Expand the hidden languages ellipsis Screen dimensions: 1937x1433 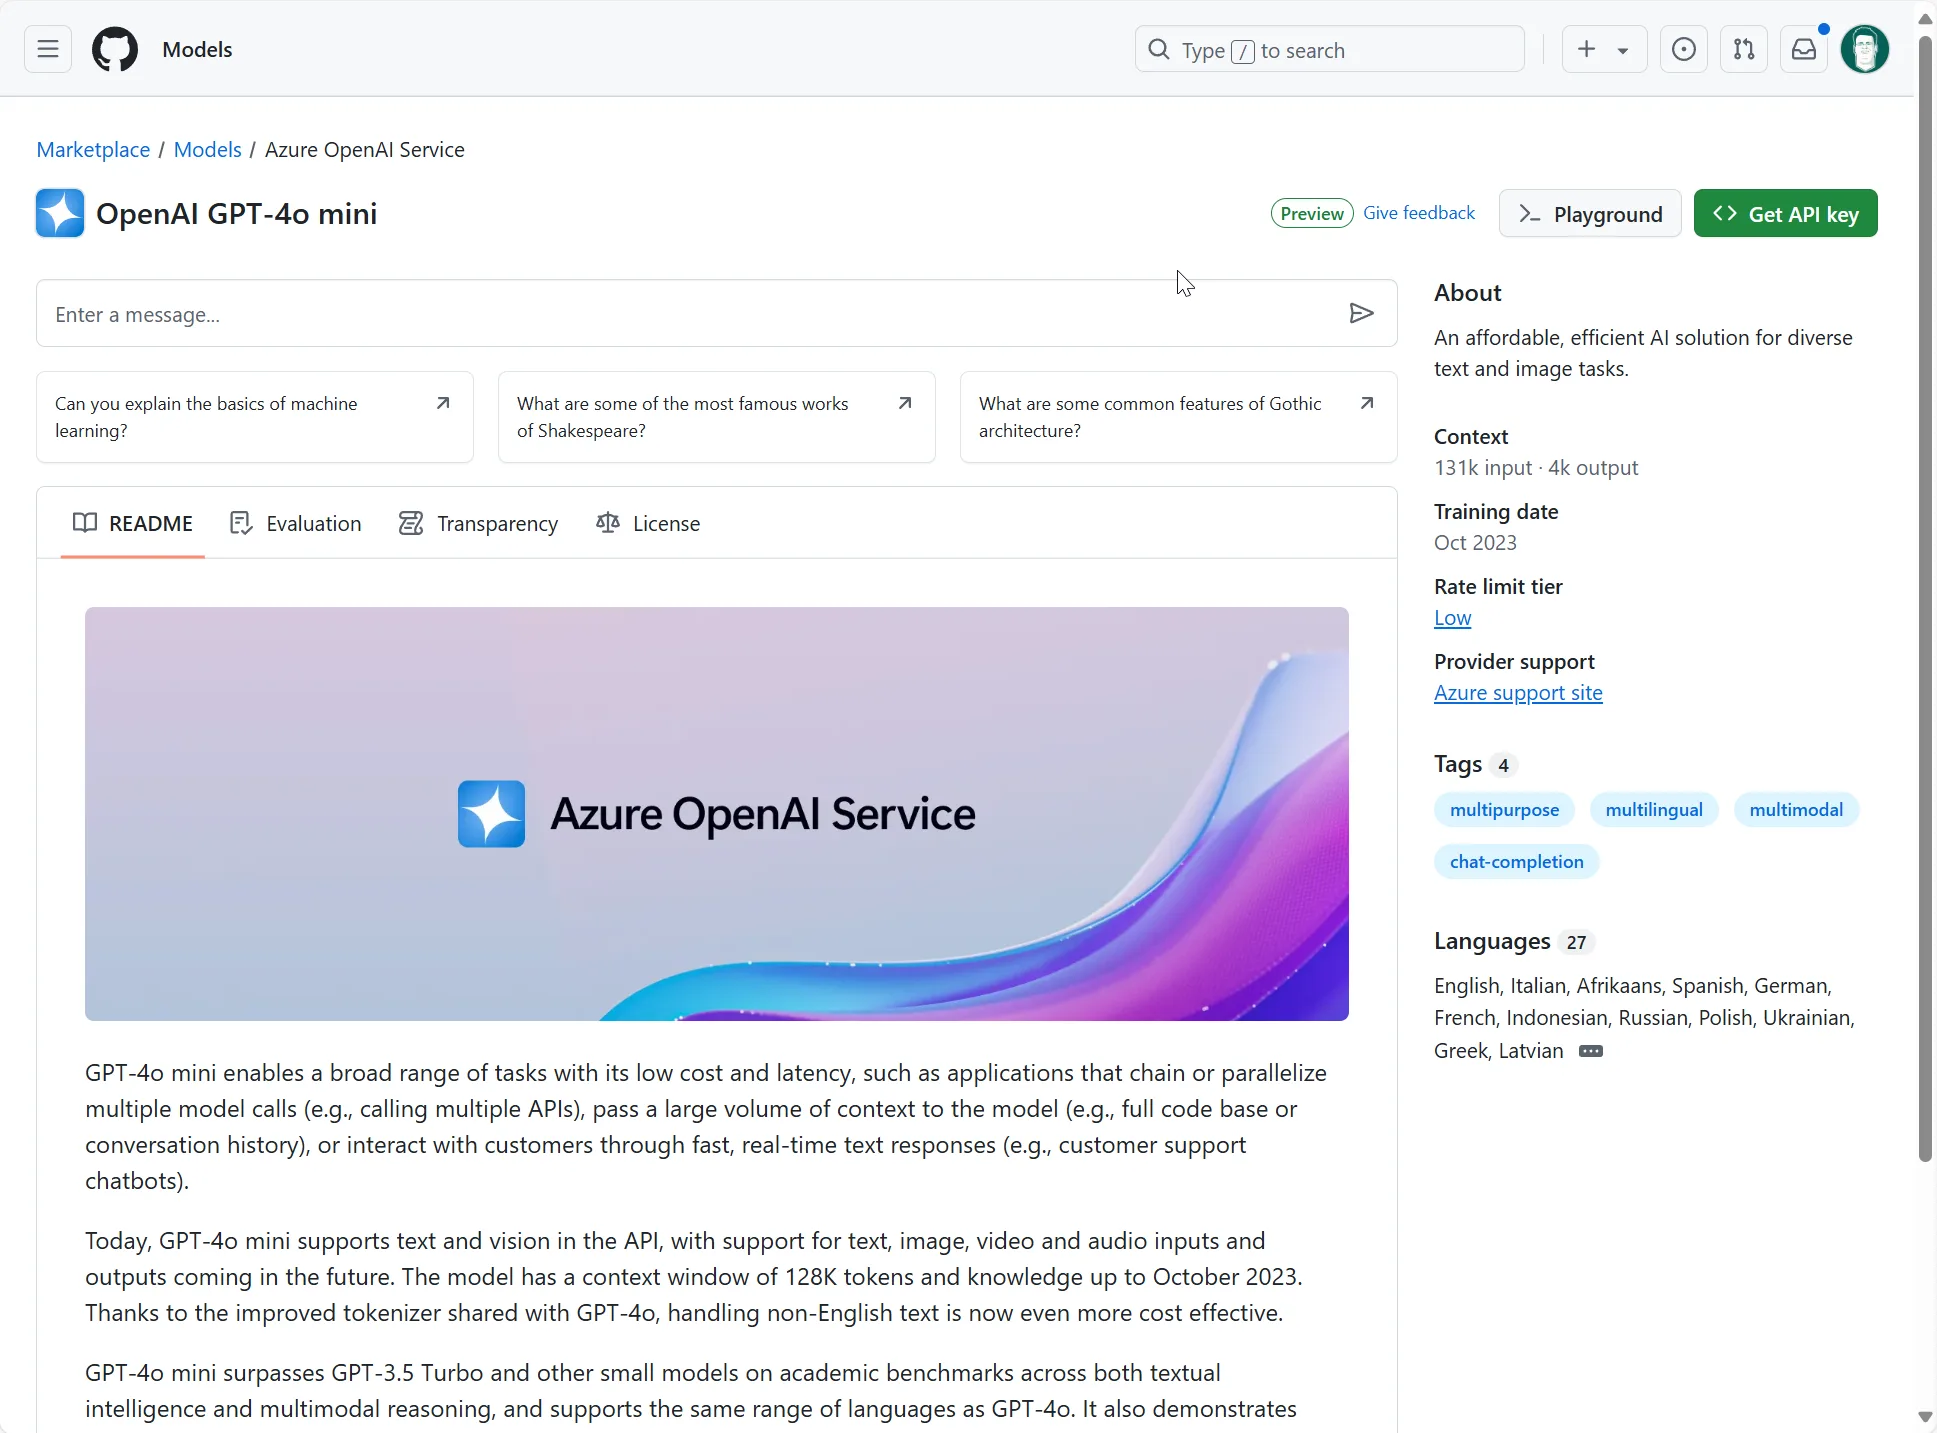tap(1590, 1051)
